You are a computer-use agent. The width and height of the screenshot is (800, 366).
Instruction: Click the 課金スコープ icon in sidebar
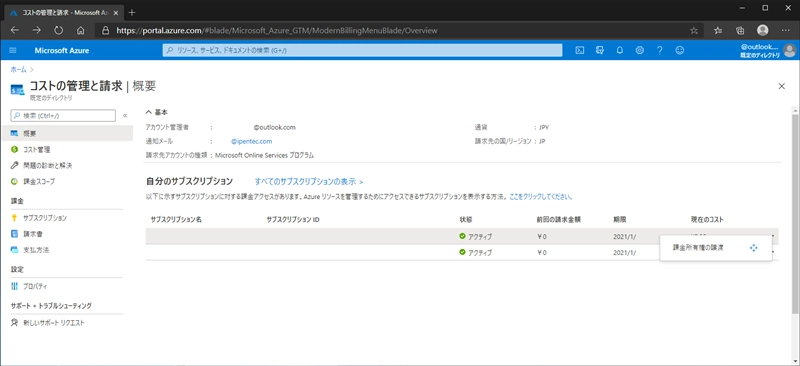pos(14,181)
